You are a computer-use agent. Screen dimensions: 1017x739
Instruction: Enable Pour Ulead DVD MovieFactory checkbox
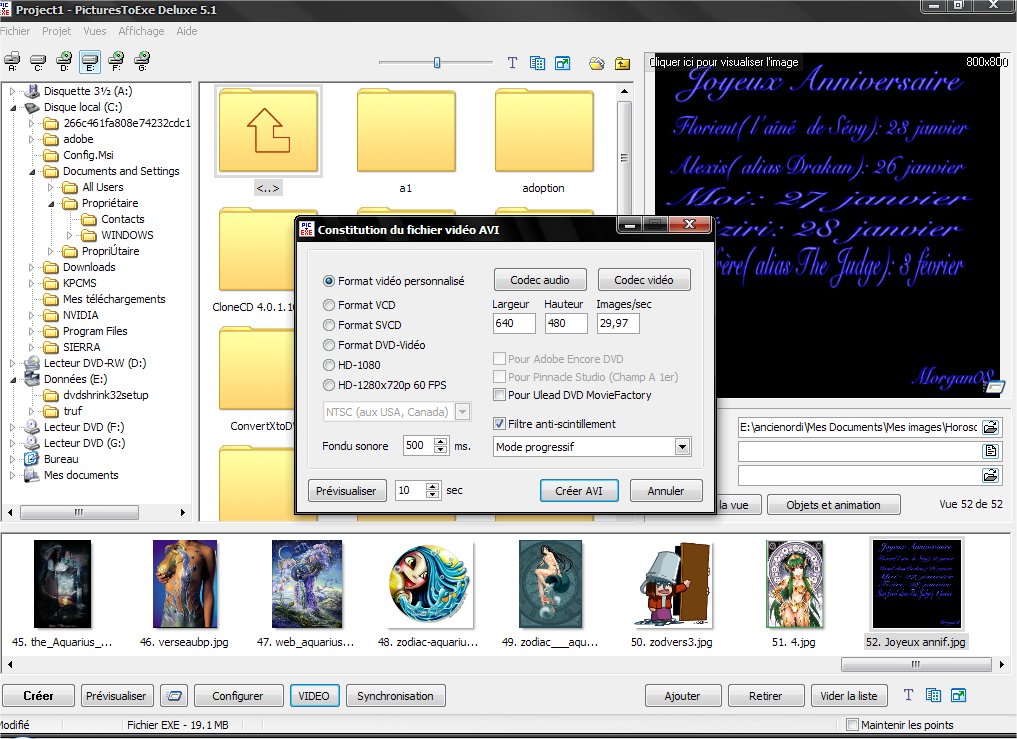pos(500,395)
